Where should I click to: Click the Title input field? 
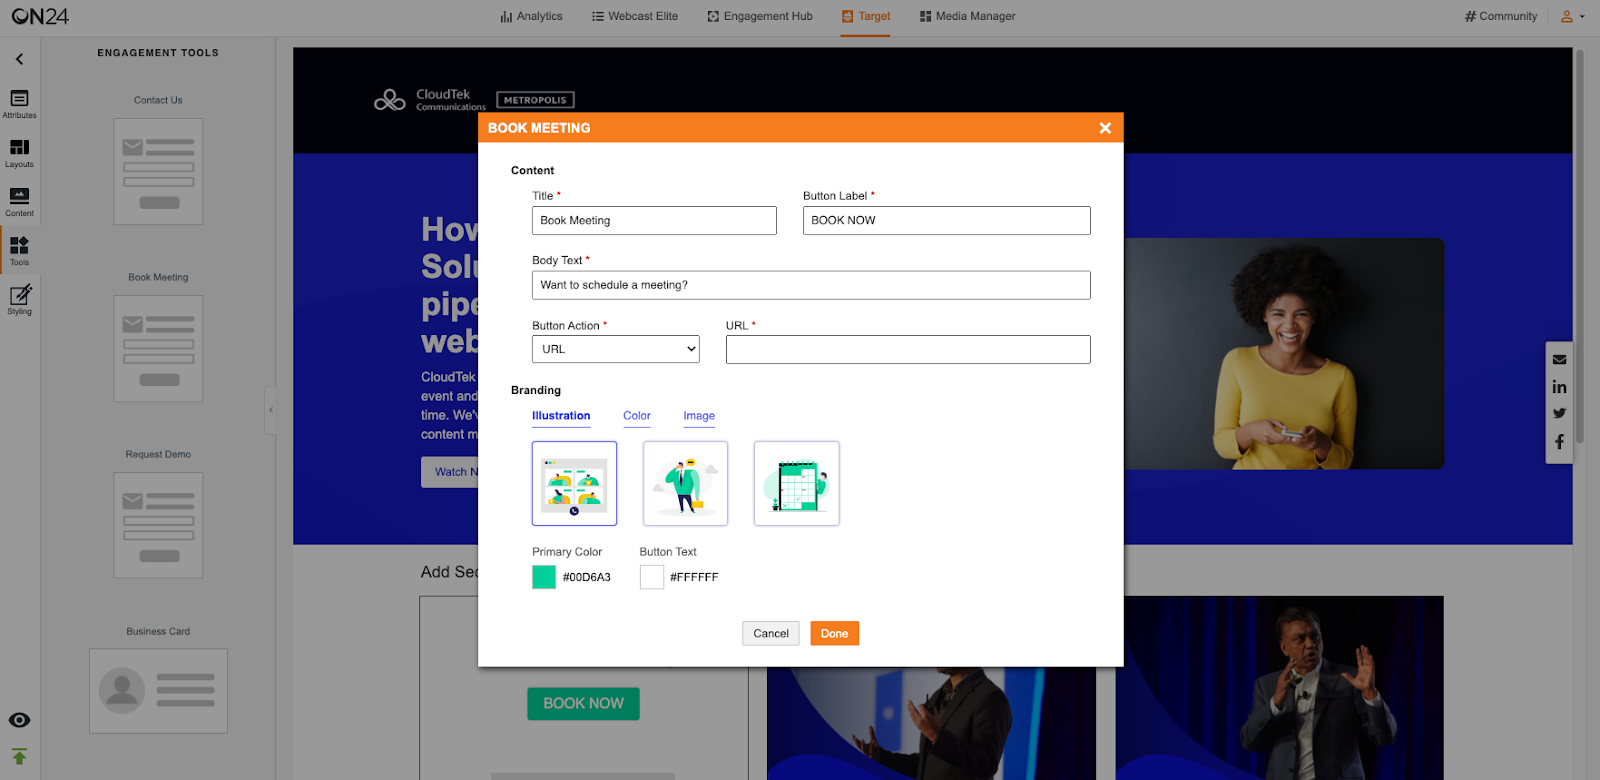[654, 220]
